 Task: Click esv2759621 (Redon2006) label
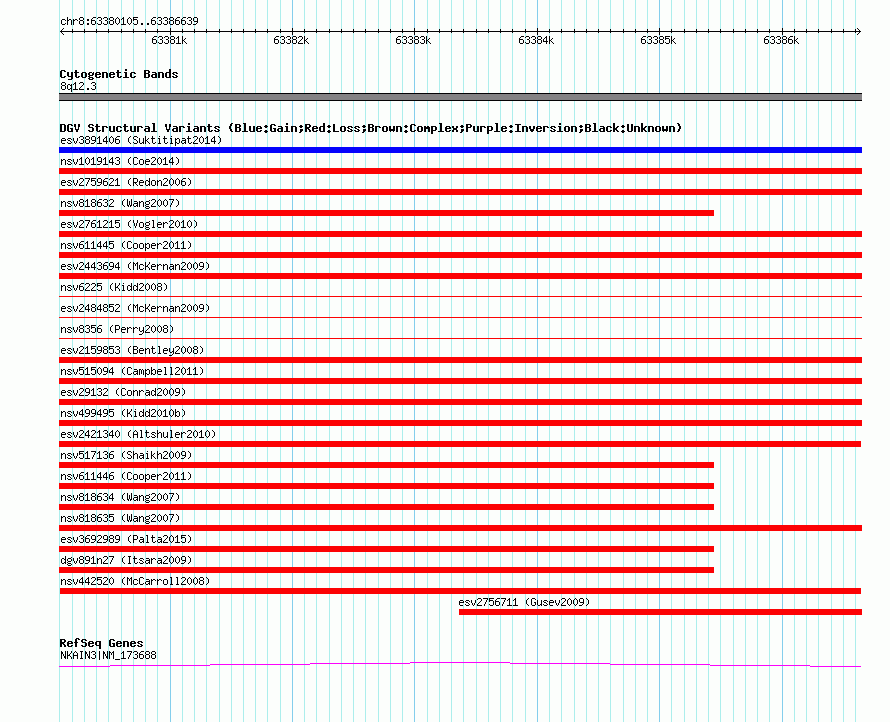126,182
